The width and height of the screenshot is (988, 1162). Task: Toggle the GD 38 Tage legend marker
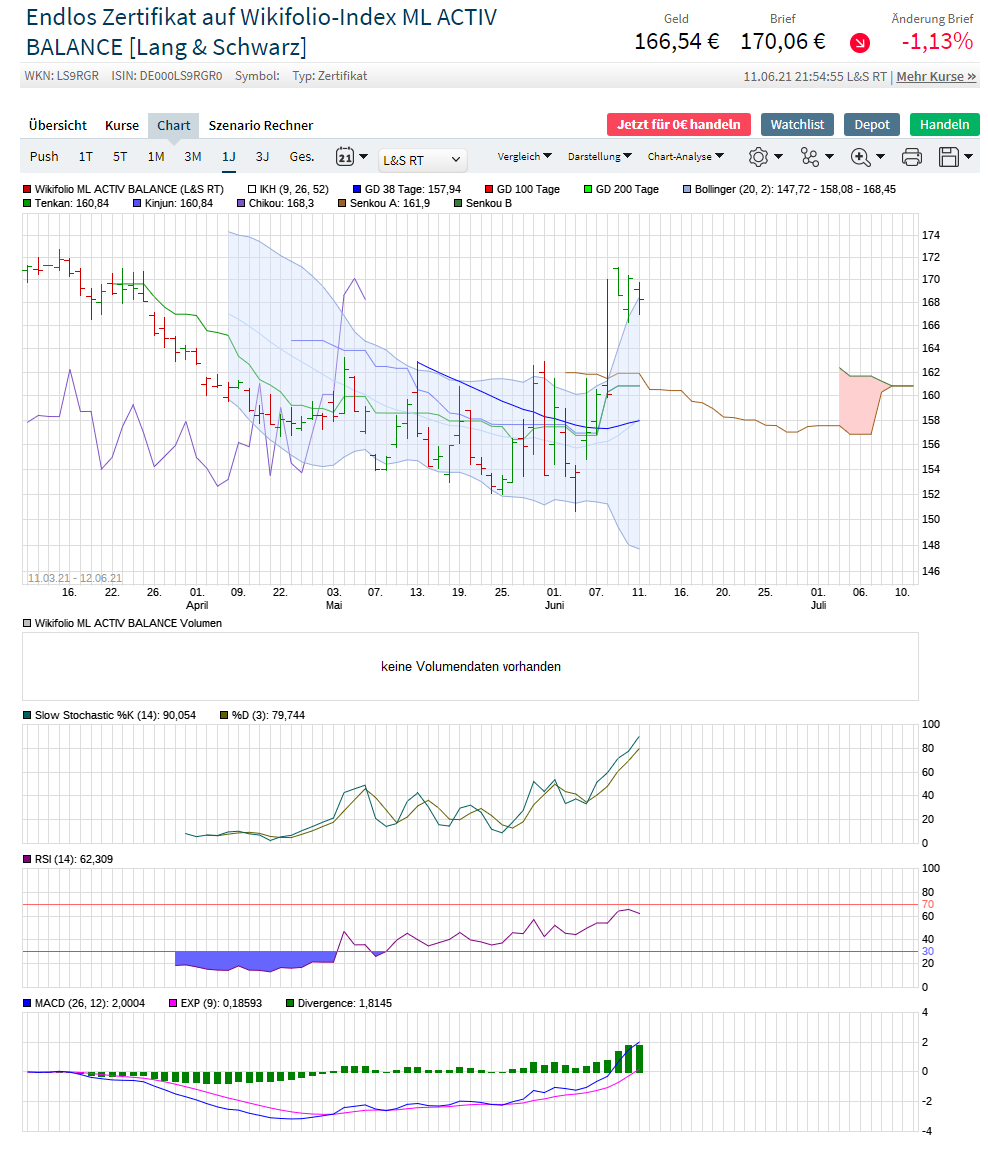[x=357, y=189]
